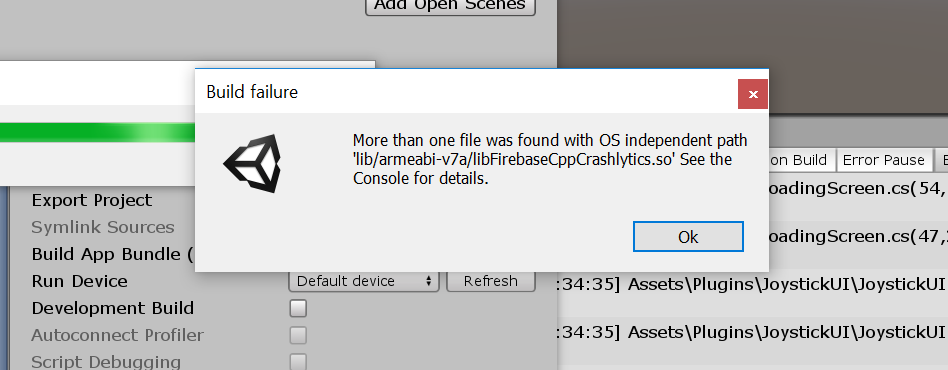
Task: Select the first JoystickUI console log entry
Action: (x=752, y=284)
